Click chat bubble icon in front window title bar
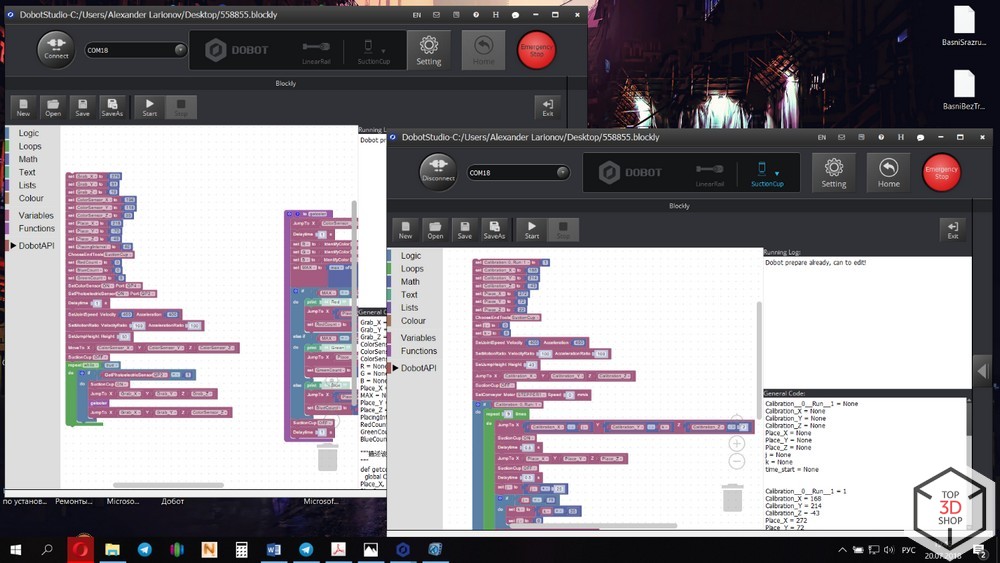 920,137
